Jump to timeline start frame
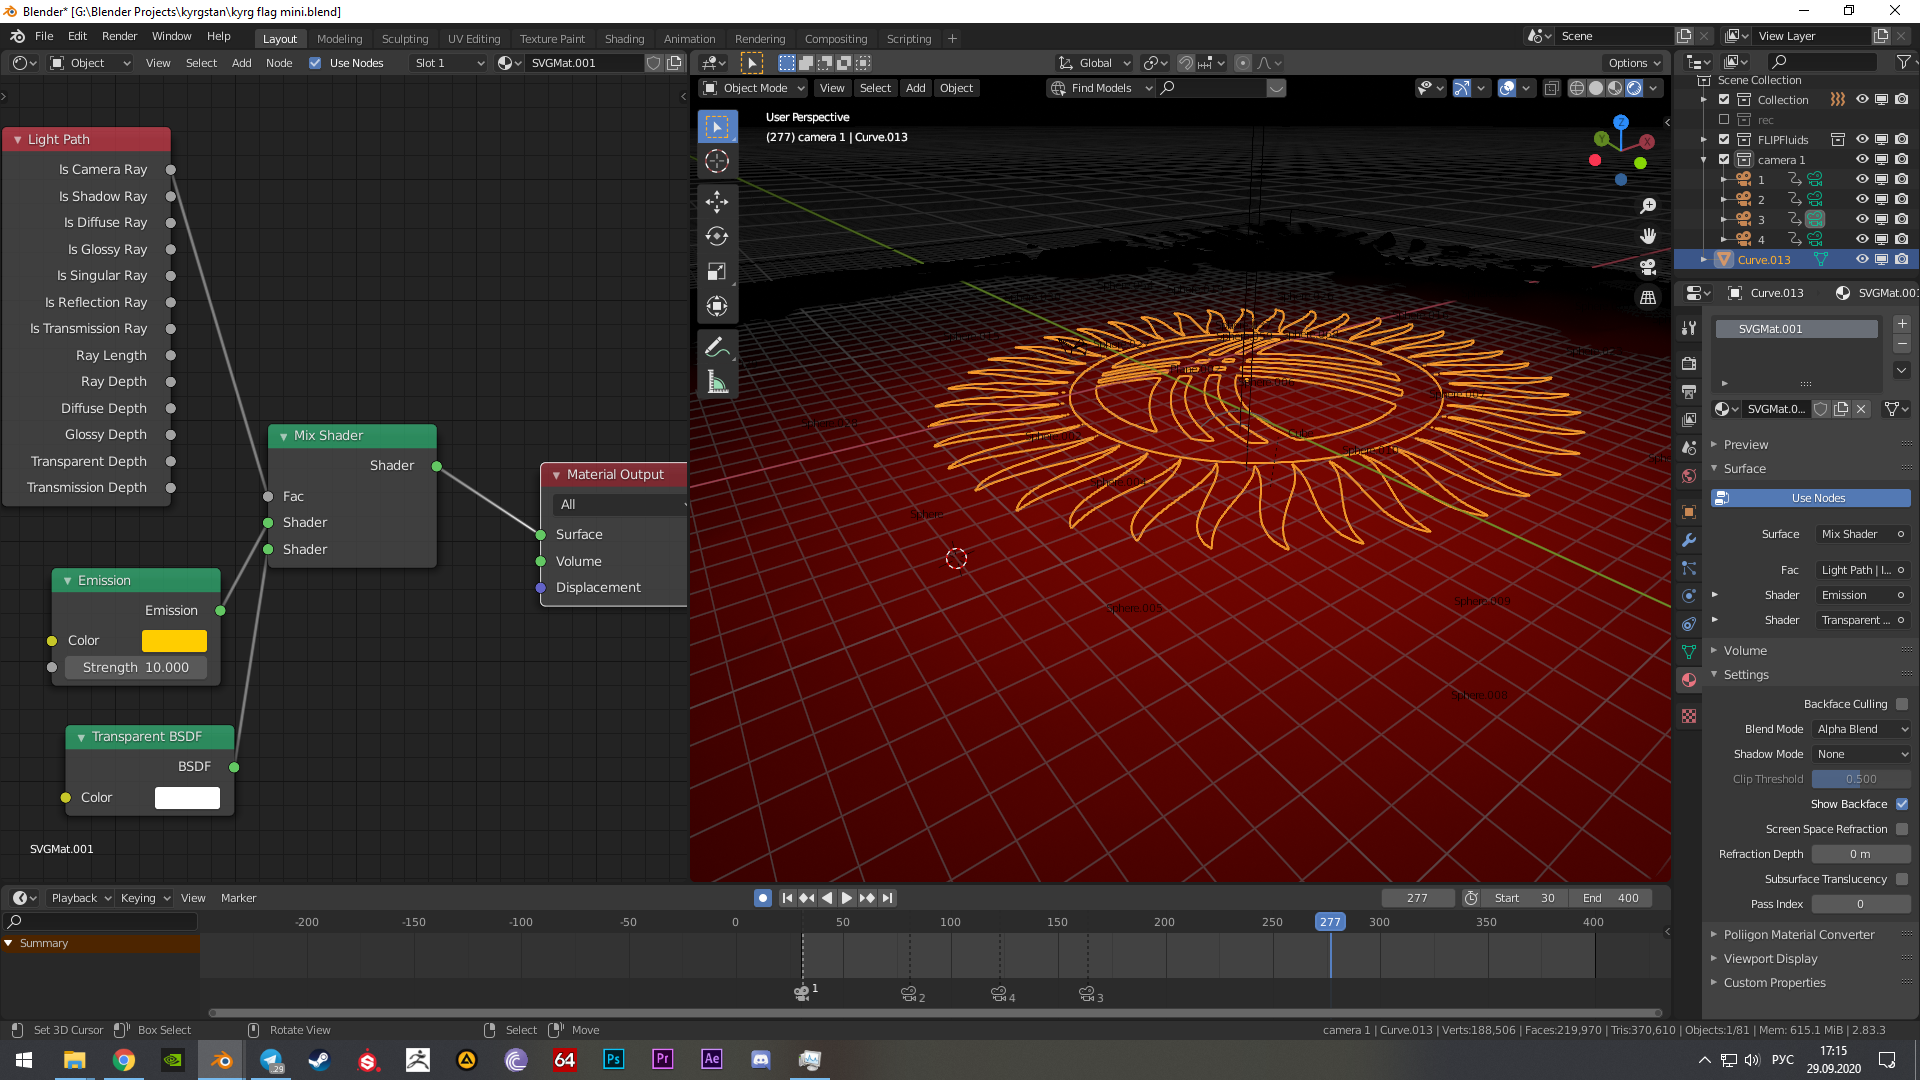Viewport: 1920px width, 1080px height. pos(787,898)
